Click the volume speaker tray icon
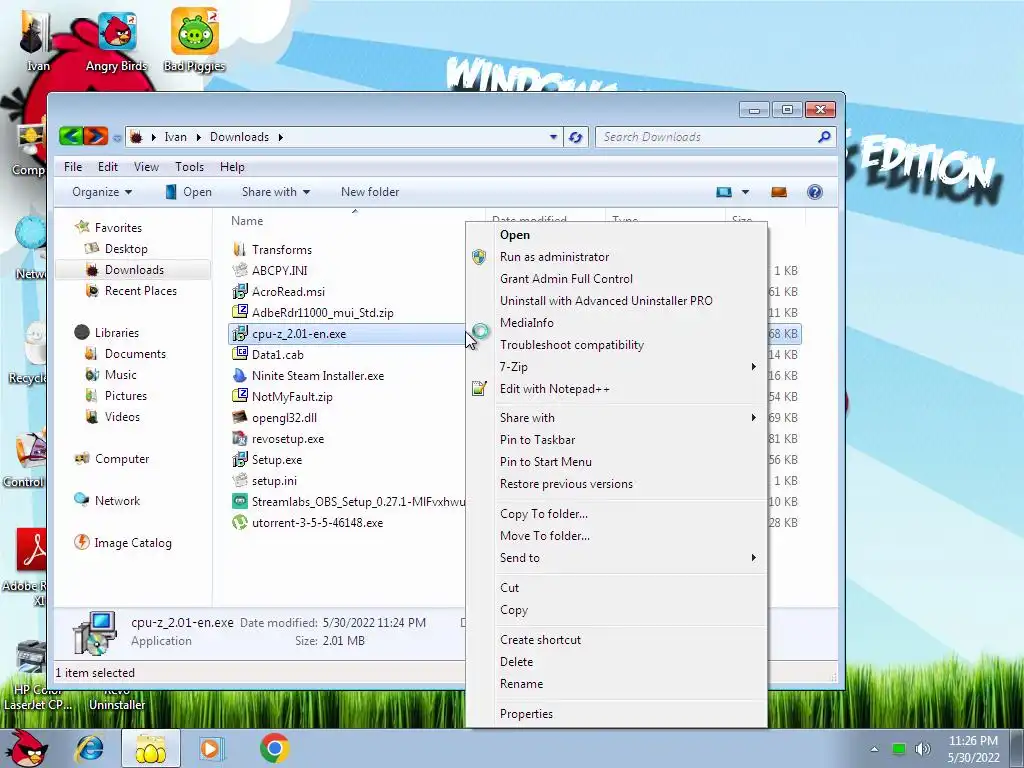 coord(922,749)
